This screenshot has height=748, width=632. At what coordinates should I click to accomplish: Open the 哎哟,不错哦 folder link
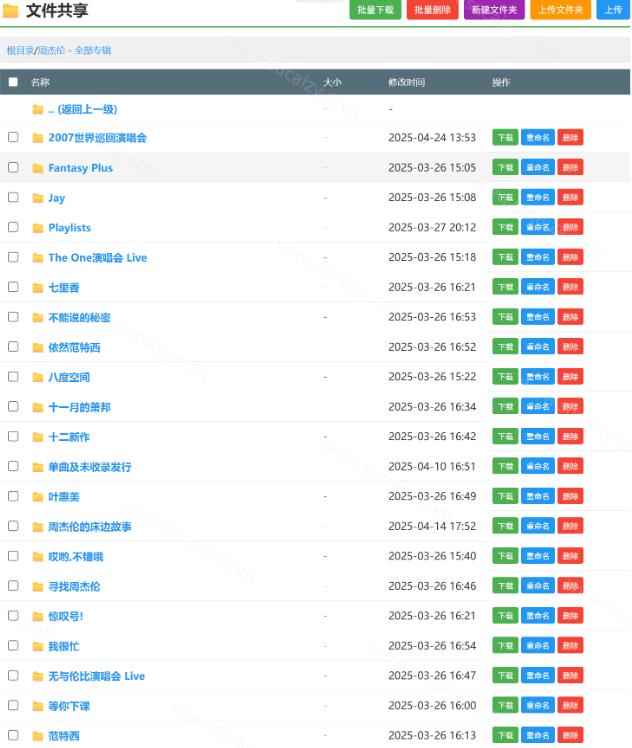coord(76,557)
